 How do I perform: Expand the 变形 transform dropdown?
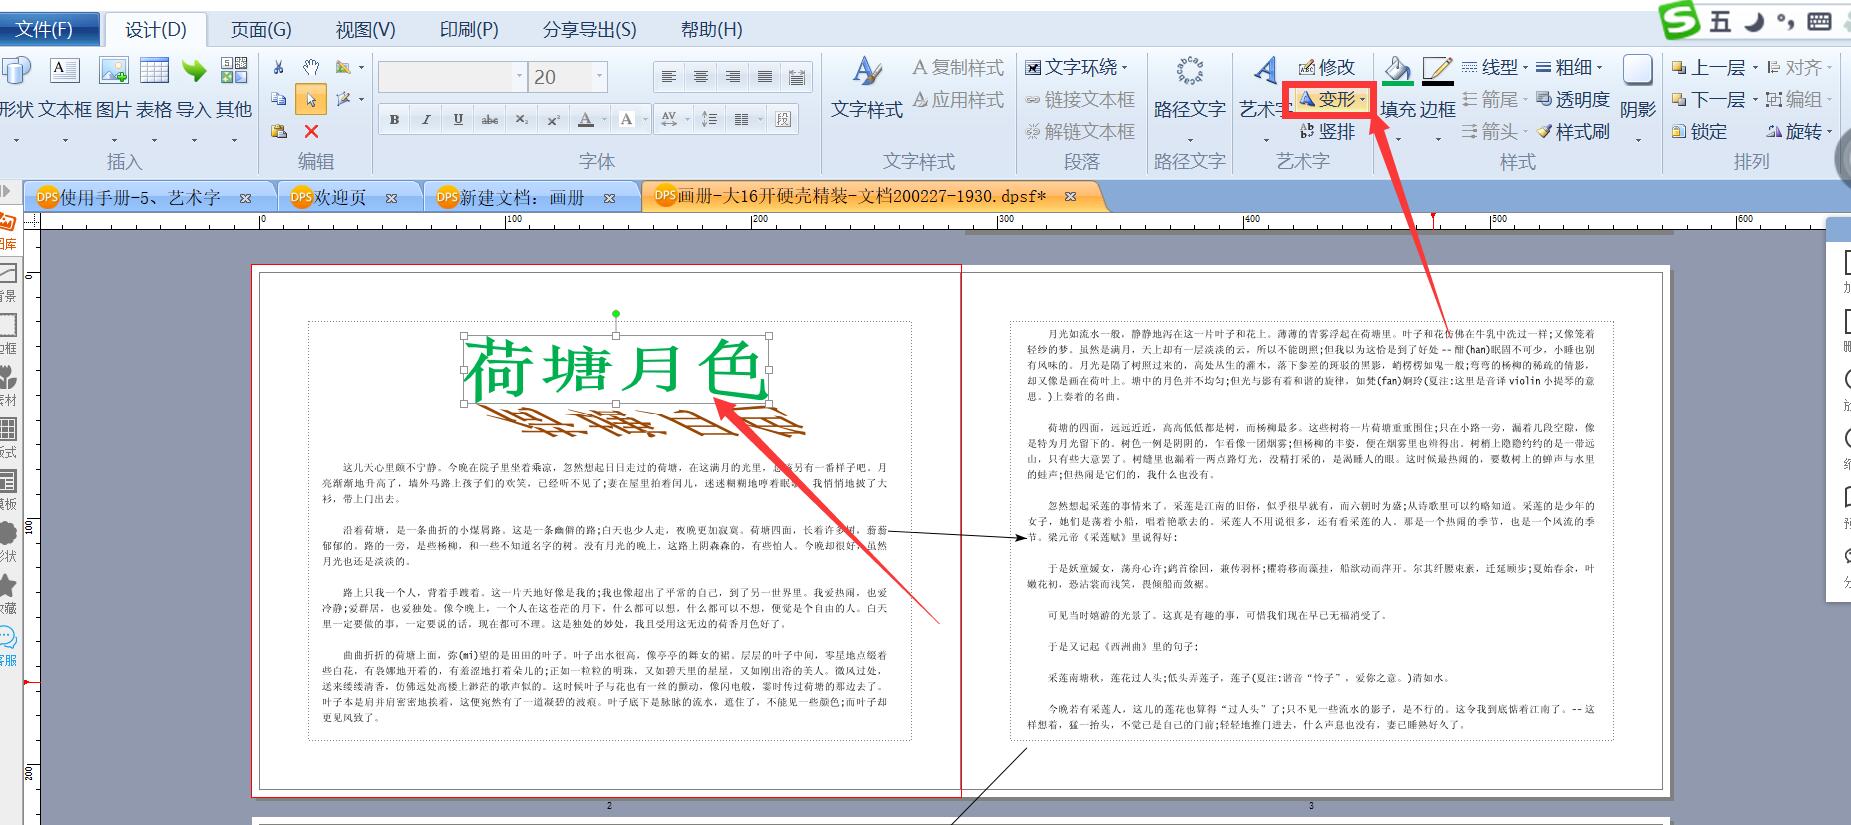click(x=1363, y=99)
